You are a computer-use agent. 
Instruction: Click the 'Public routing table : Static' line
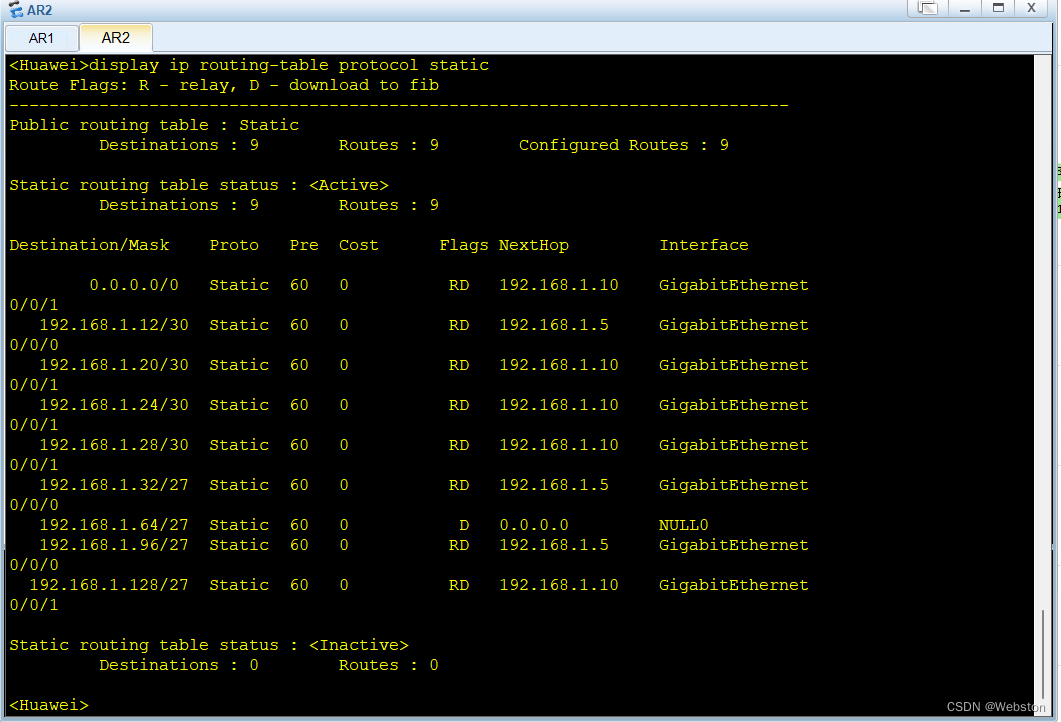(x=154, y=125)
